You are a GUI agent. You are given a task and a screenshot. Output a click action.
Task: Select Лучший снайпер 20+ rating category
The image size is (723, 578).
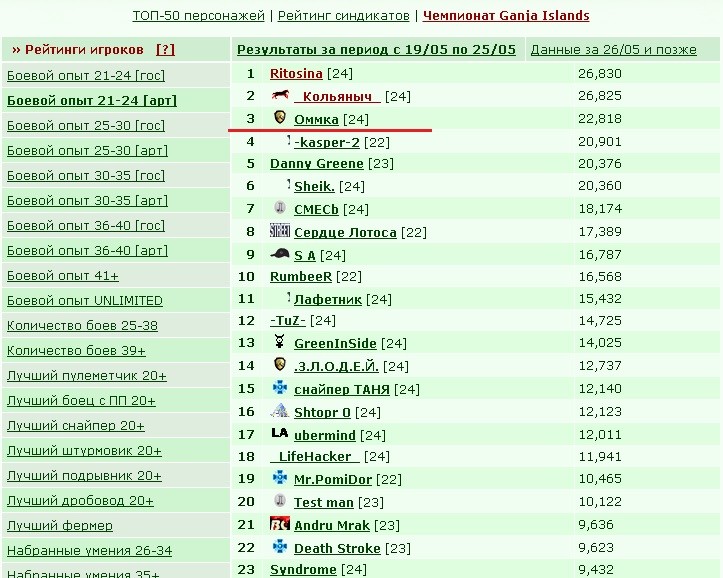click(x=76, y=425)
